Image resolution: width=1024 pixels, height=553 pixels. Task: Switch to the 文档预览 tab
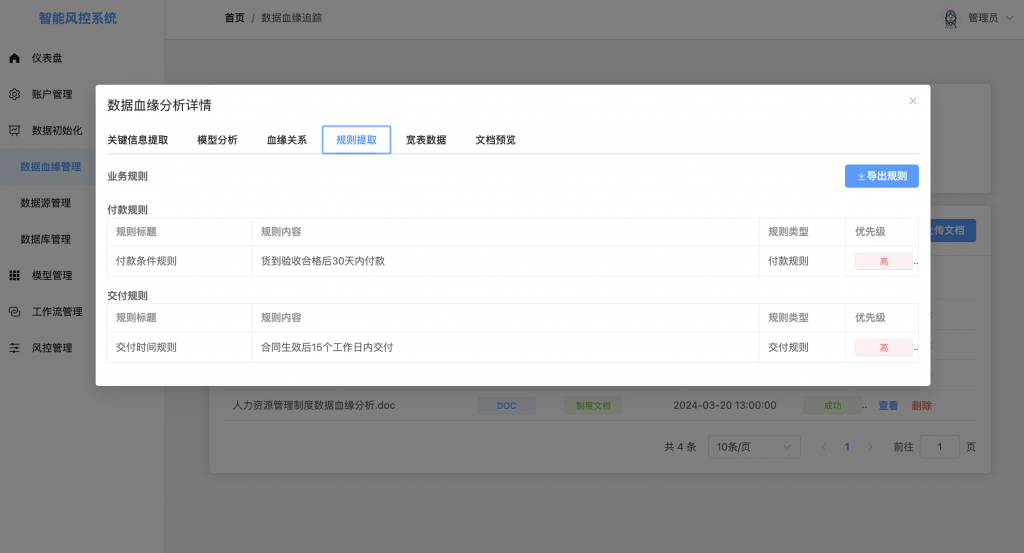click(496, 140)
